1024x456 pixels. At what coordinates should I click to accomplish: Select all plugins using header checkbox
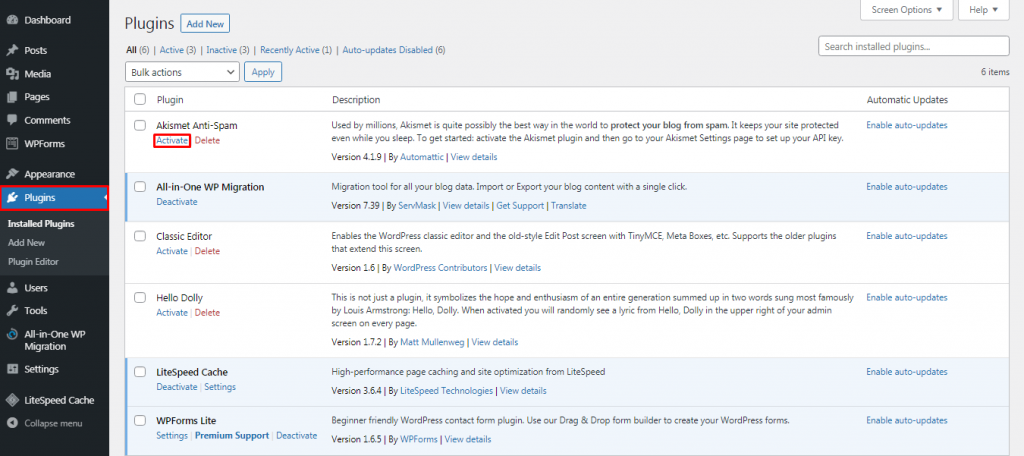pos(140,100)
